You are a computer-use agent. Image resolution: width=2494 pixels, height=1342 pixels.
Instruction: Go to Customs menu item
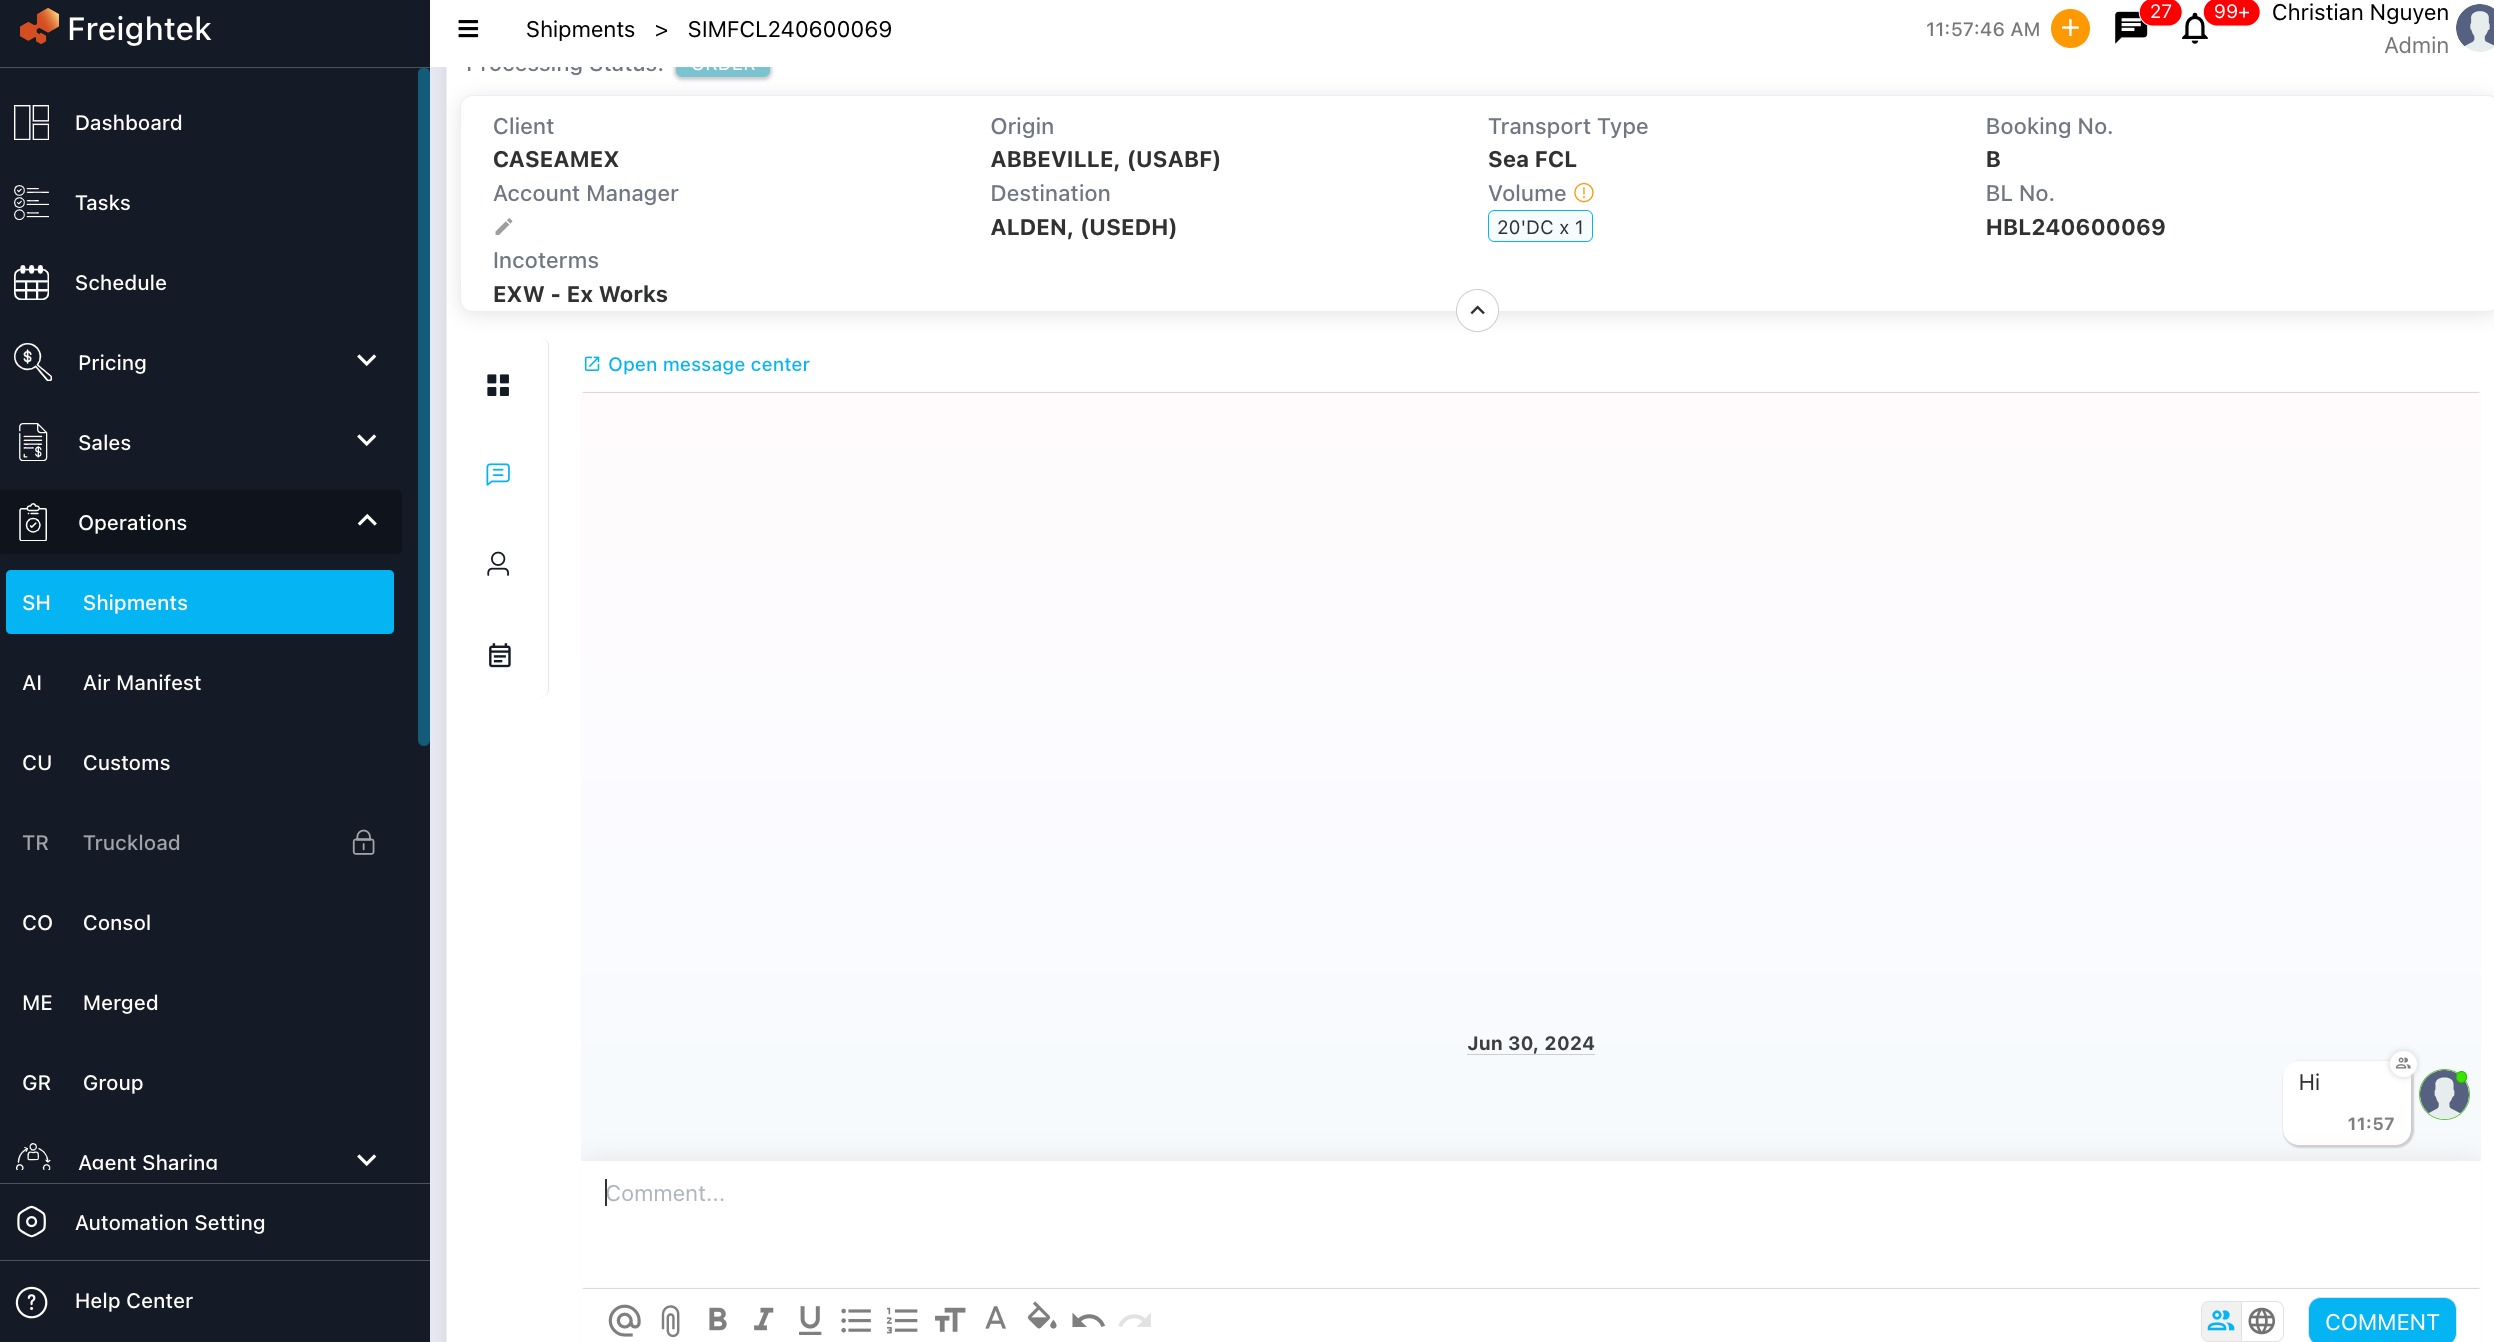click(x=127, y=762)
